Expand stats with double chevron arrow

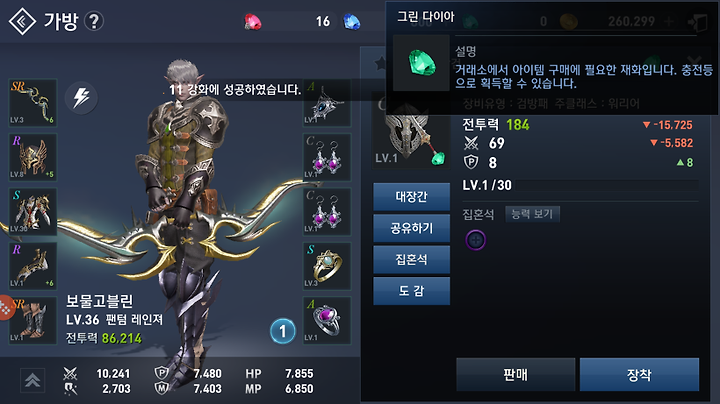pyautogui.click(x=32, y=381)
